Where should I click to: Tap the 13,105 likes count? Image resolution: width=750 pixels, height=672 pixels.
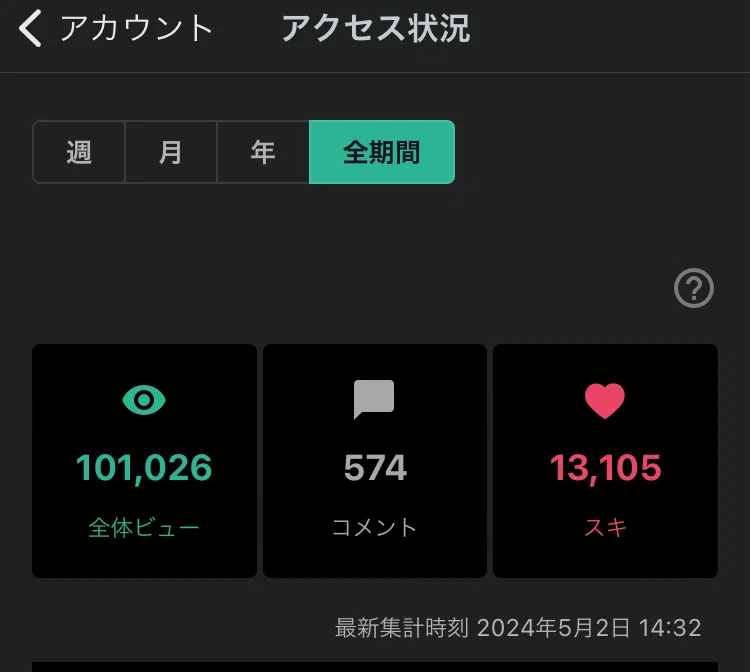606,468
